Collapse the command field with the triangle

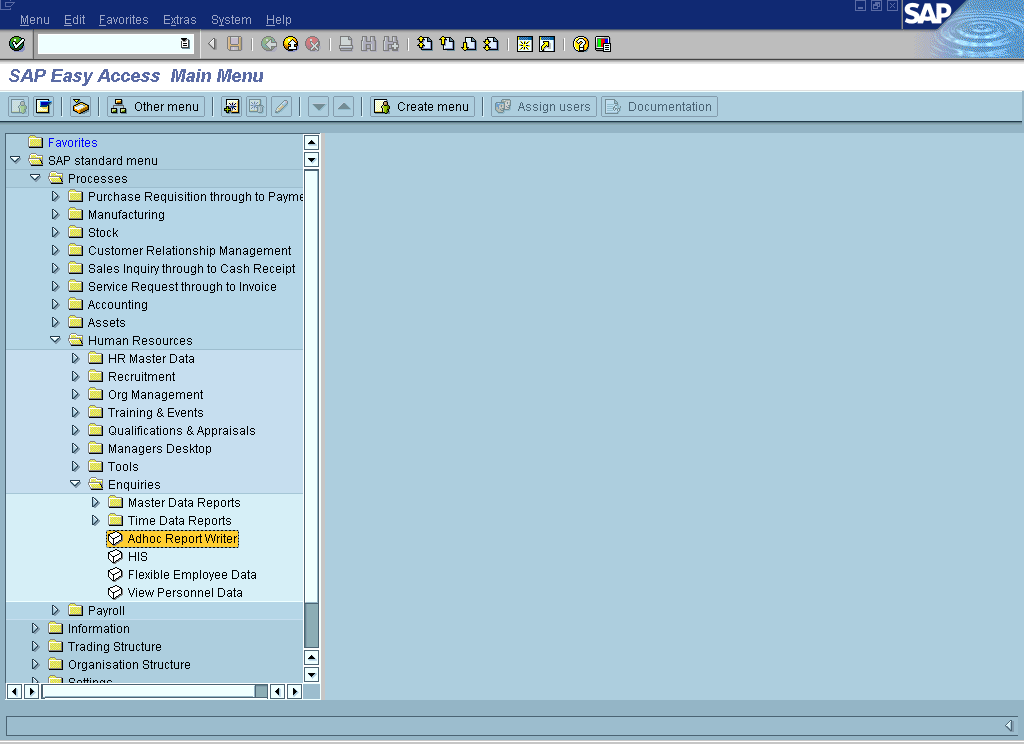pos(212,44)
